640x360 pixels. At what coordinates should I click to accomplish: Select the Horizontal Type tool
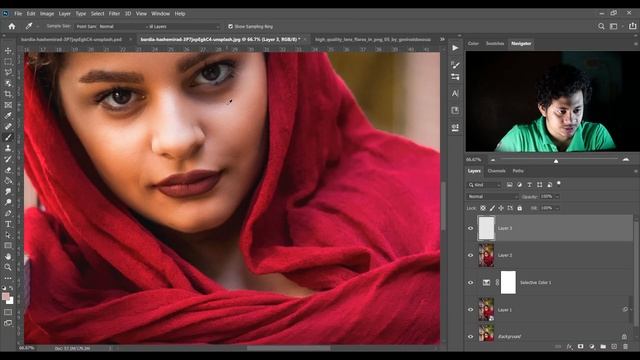(8, 224)
